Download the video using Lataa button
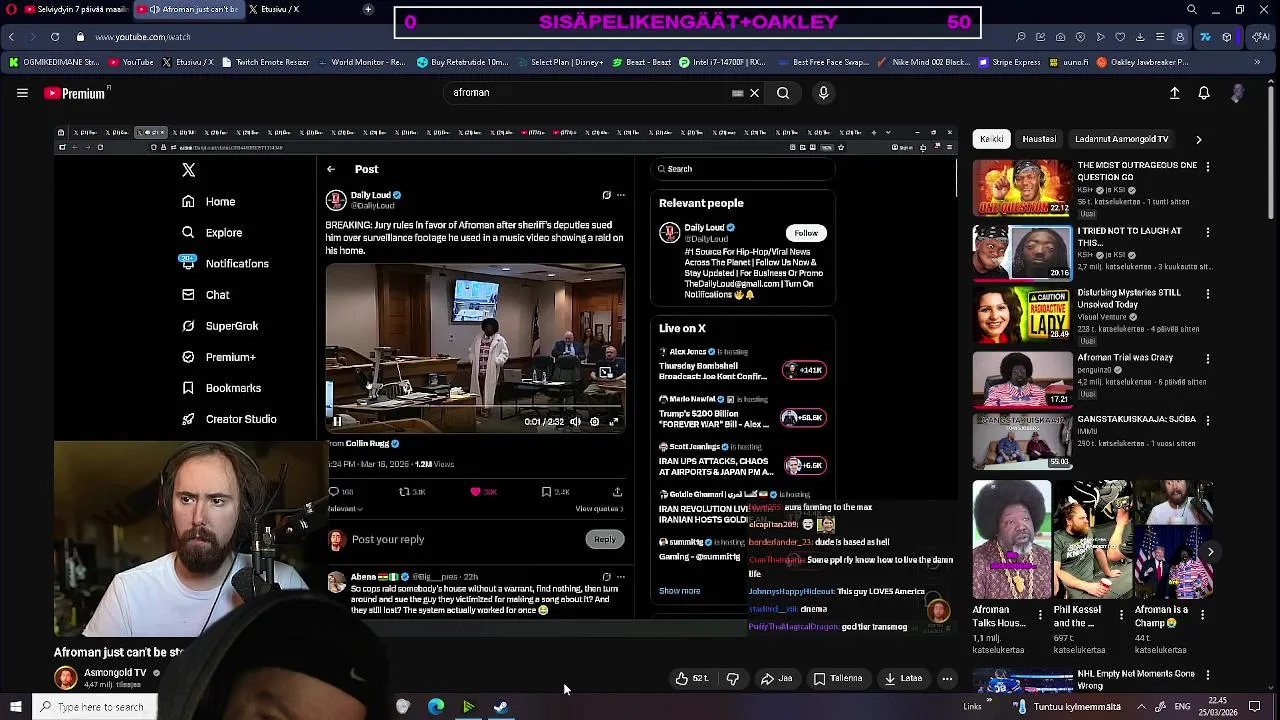The image size is (1280, 720). 903,678
